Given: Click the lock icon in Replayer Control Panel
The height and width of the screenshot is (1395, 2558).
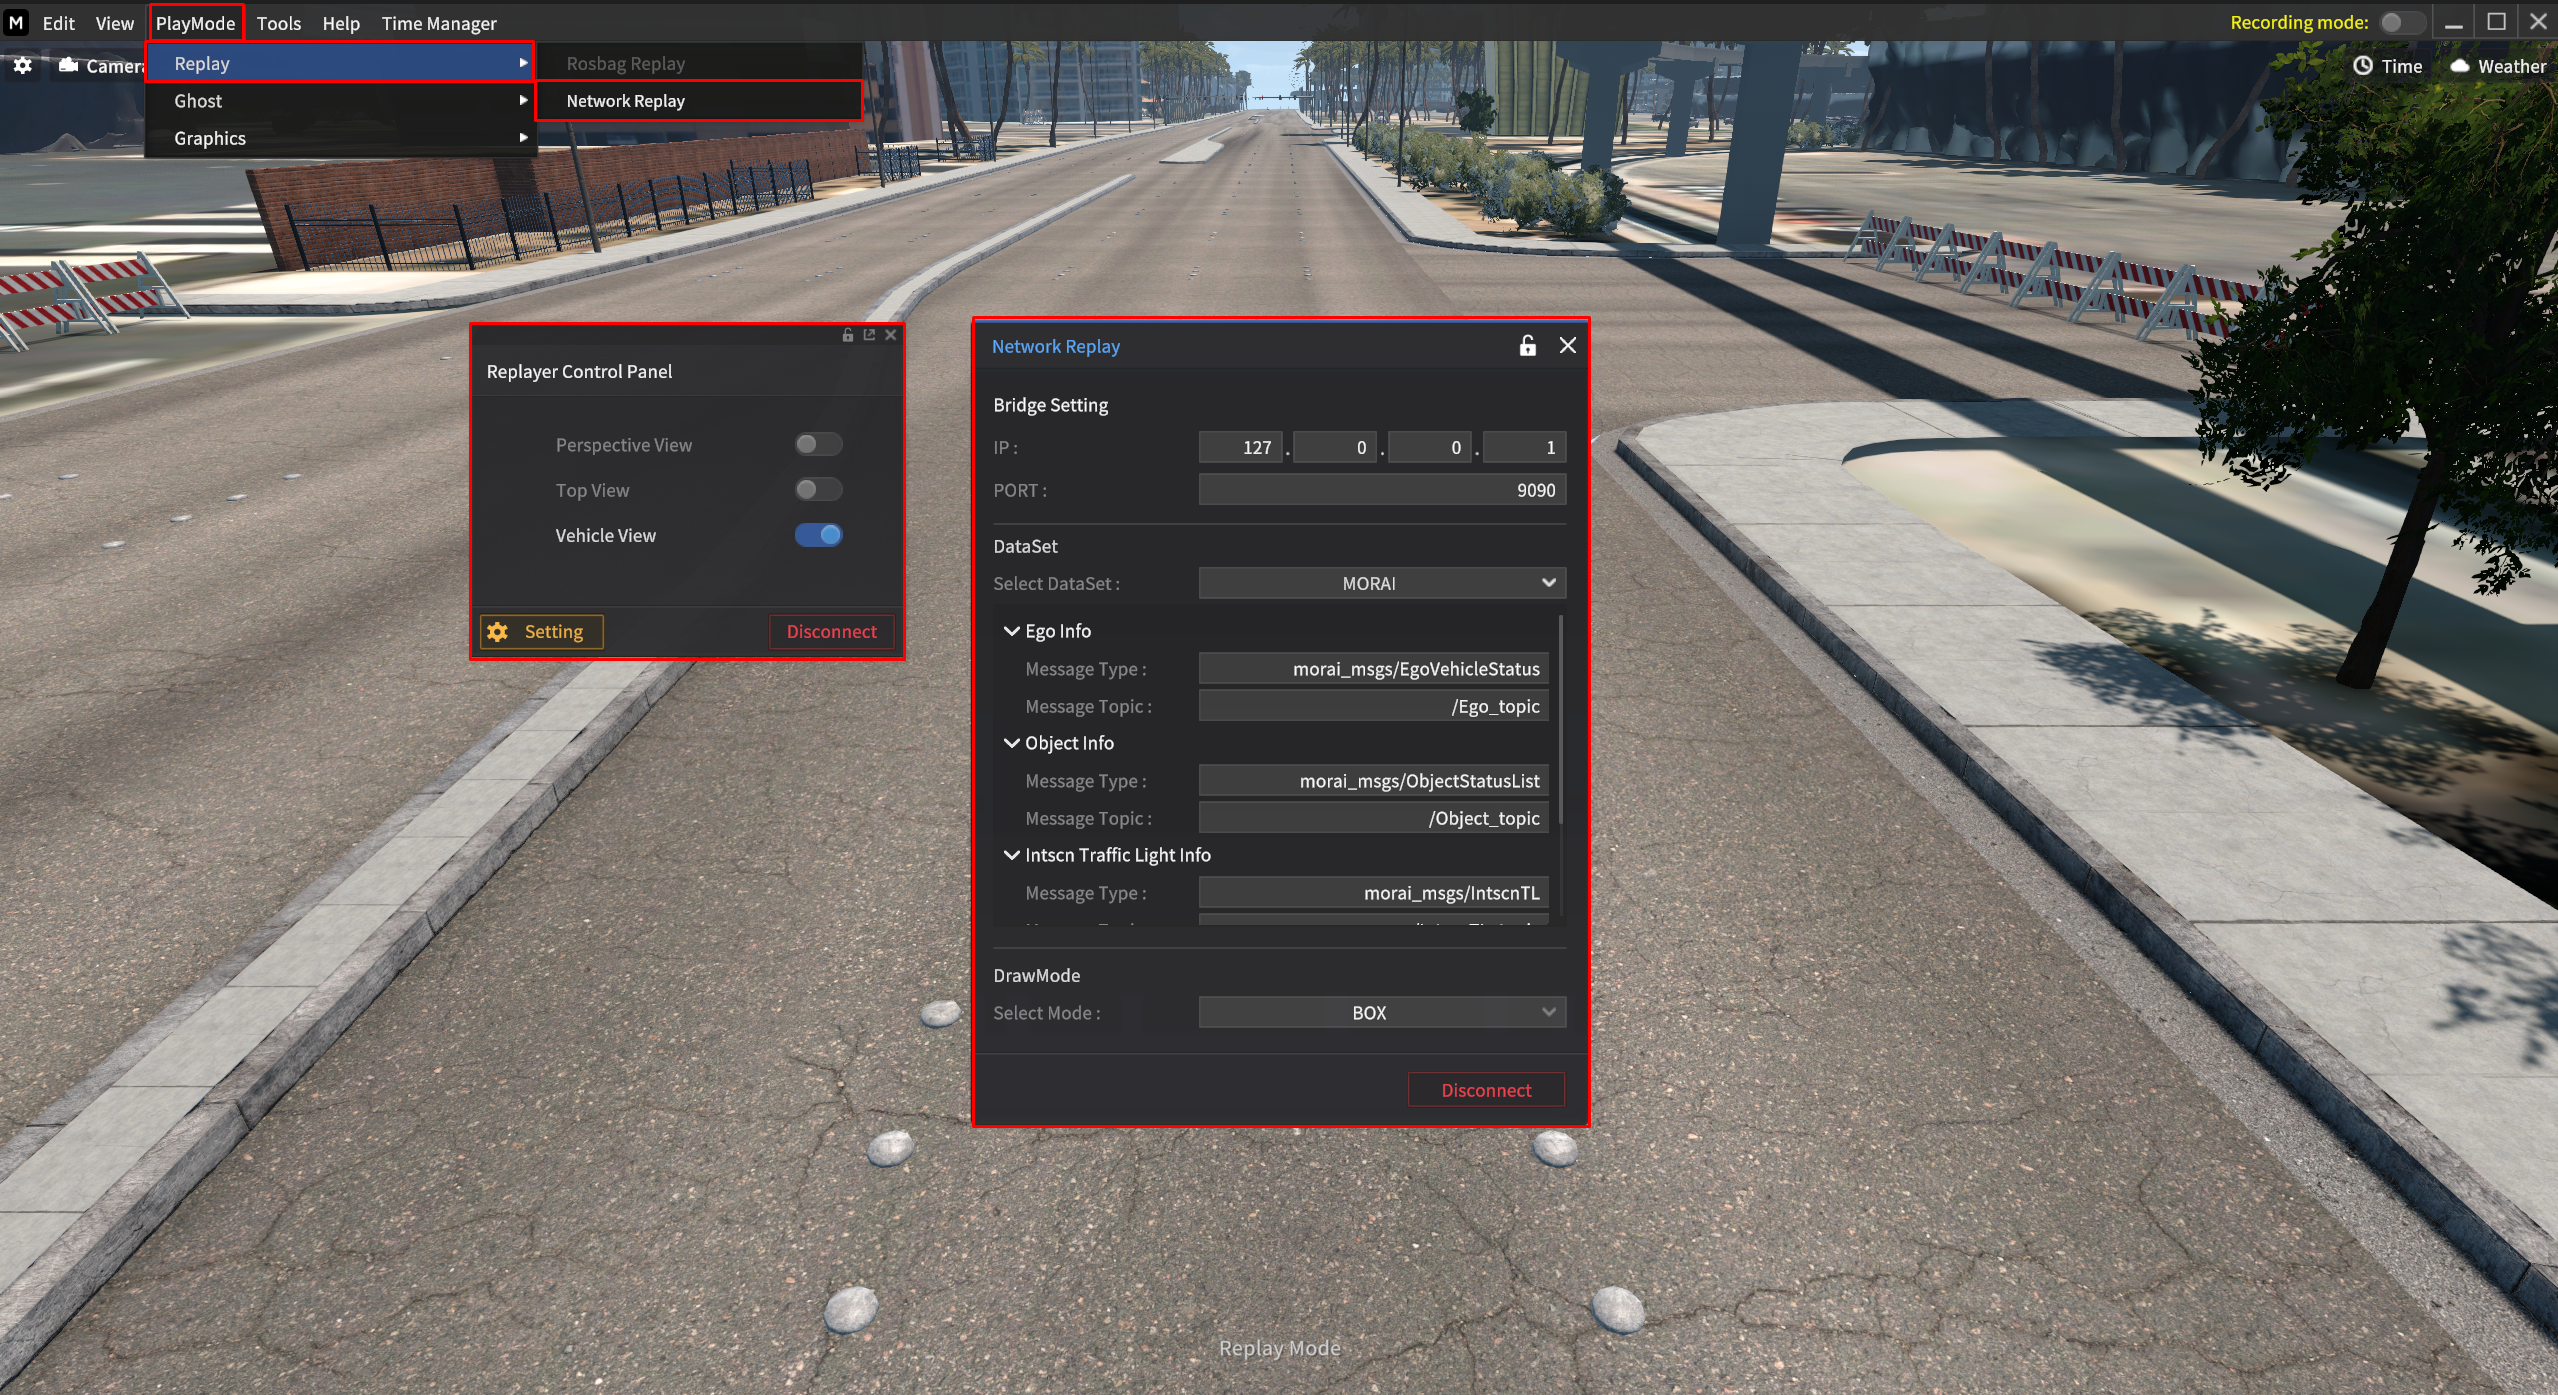Looking at the screenshot, I should (847, 335).
